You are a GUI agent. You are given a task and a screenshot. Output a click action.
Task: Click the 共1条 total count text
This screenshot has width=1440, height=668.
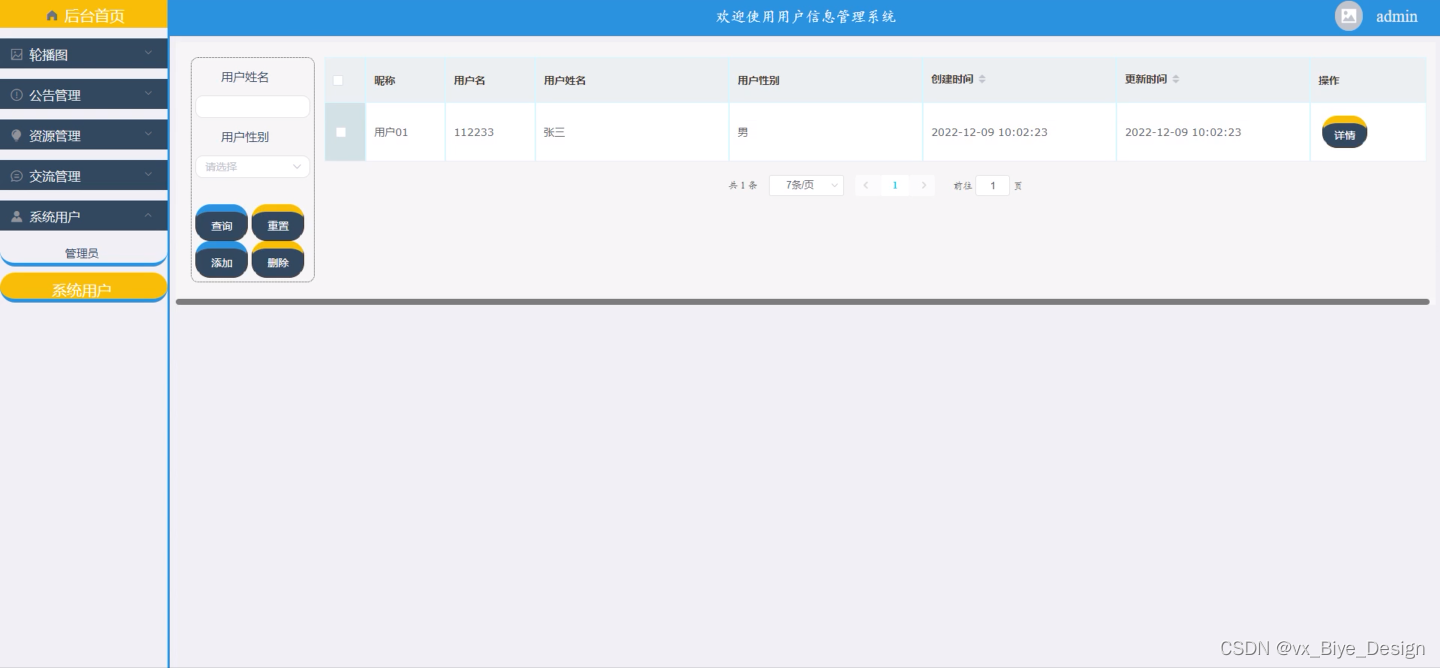pyautogui.click(x=743, y=186)
